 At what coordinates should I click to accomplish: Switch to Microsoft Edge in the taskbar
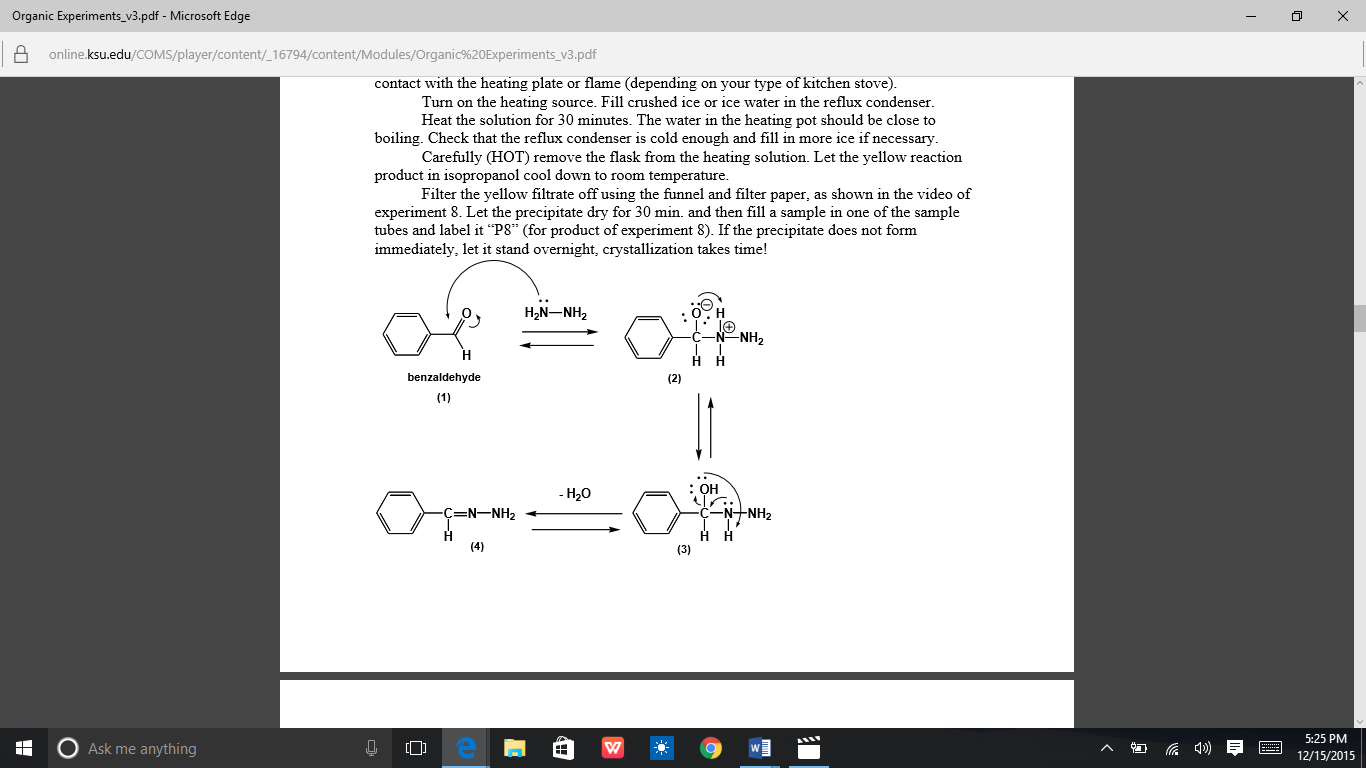pyautogui.click(x=465, y=748)
